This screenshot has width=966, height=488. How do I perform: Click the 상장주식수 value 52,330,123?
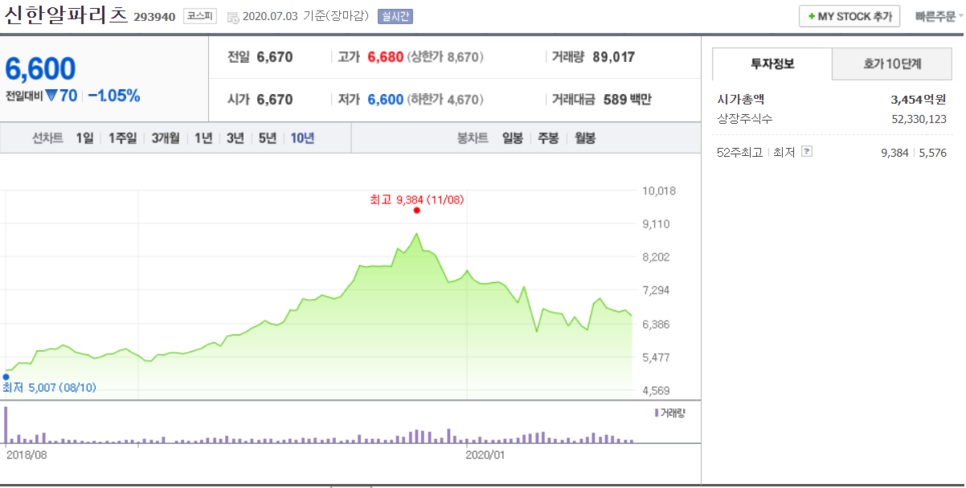coord(919,119)
